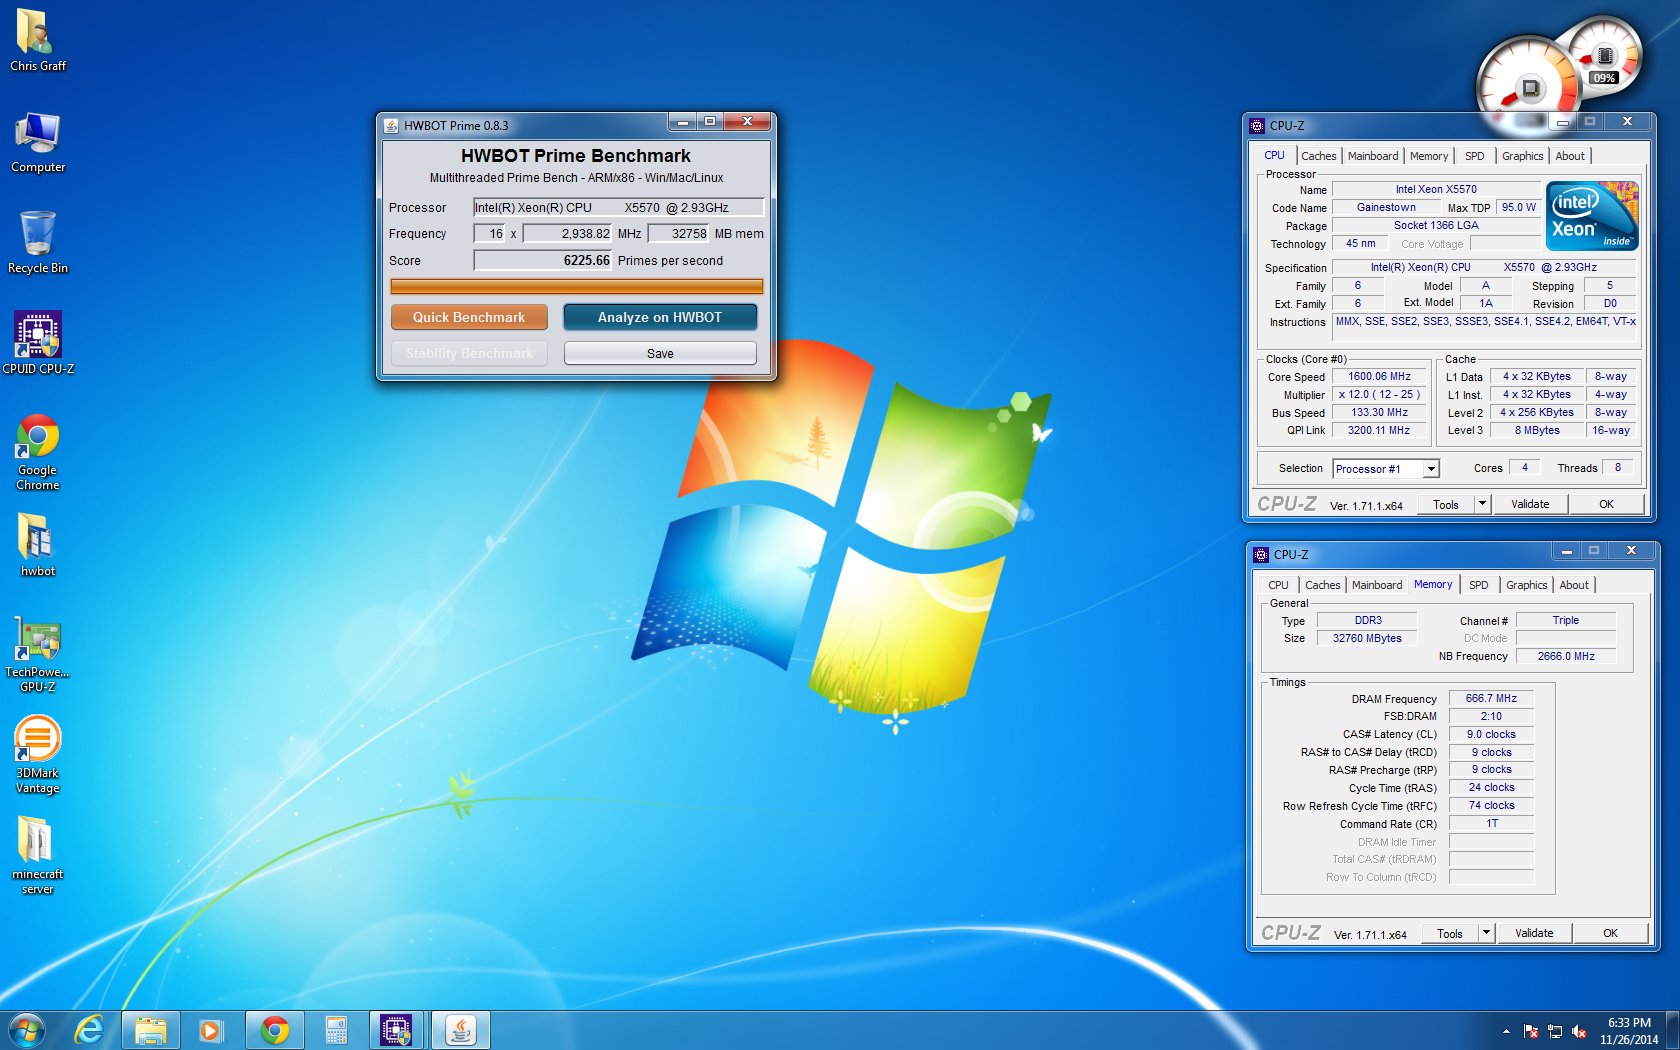Viewport: 1680px width, 1050px height.
Task: Click the Score field showing 6225.66
Action: click(542, 261)
